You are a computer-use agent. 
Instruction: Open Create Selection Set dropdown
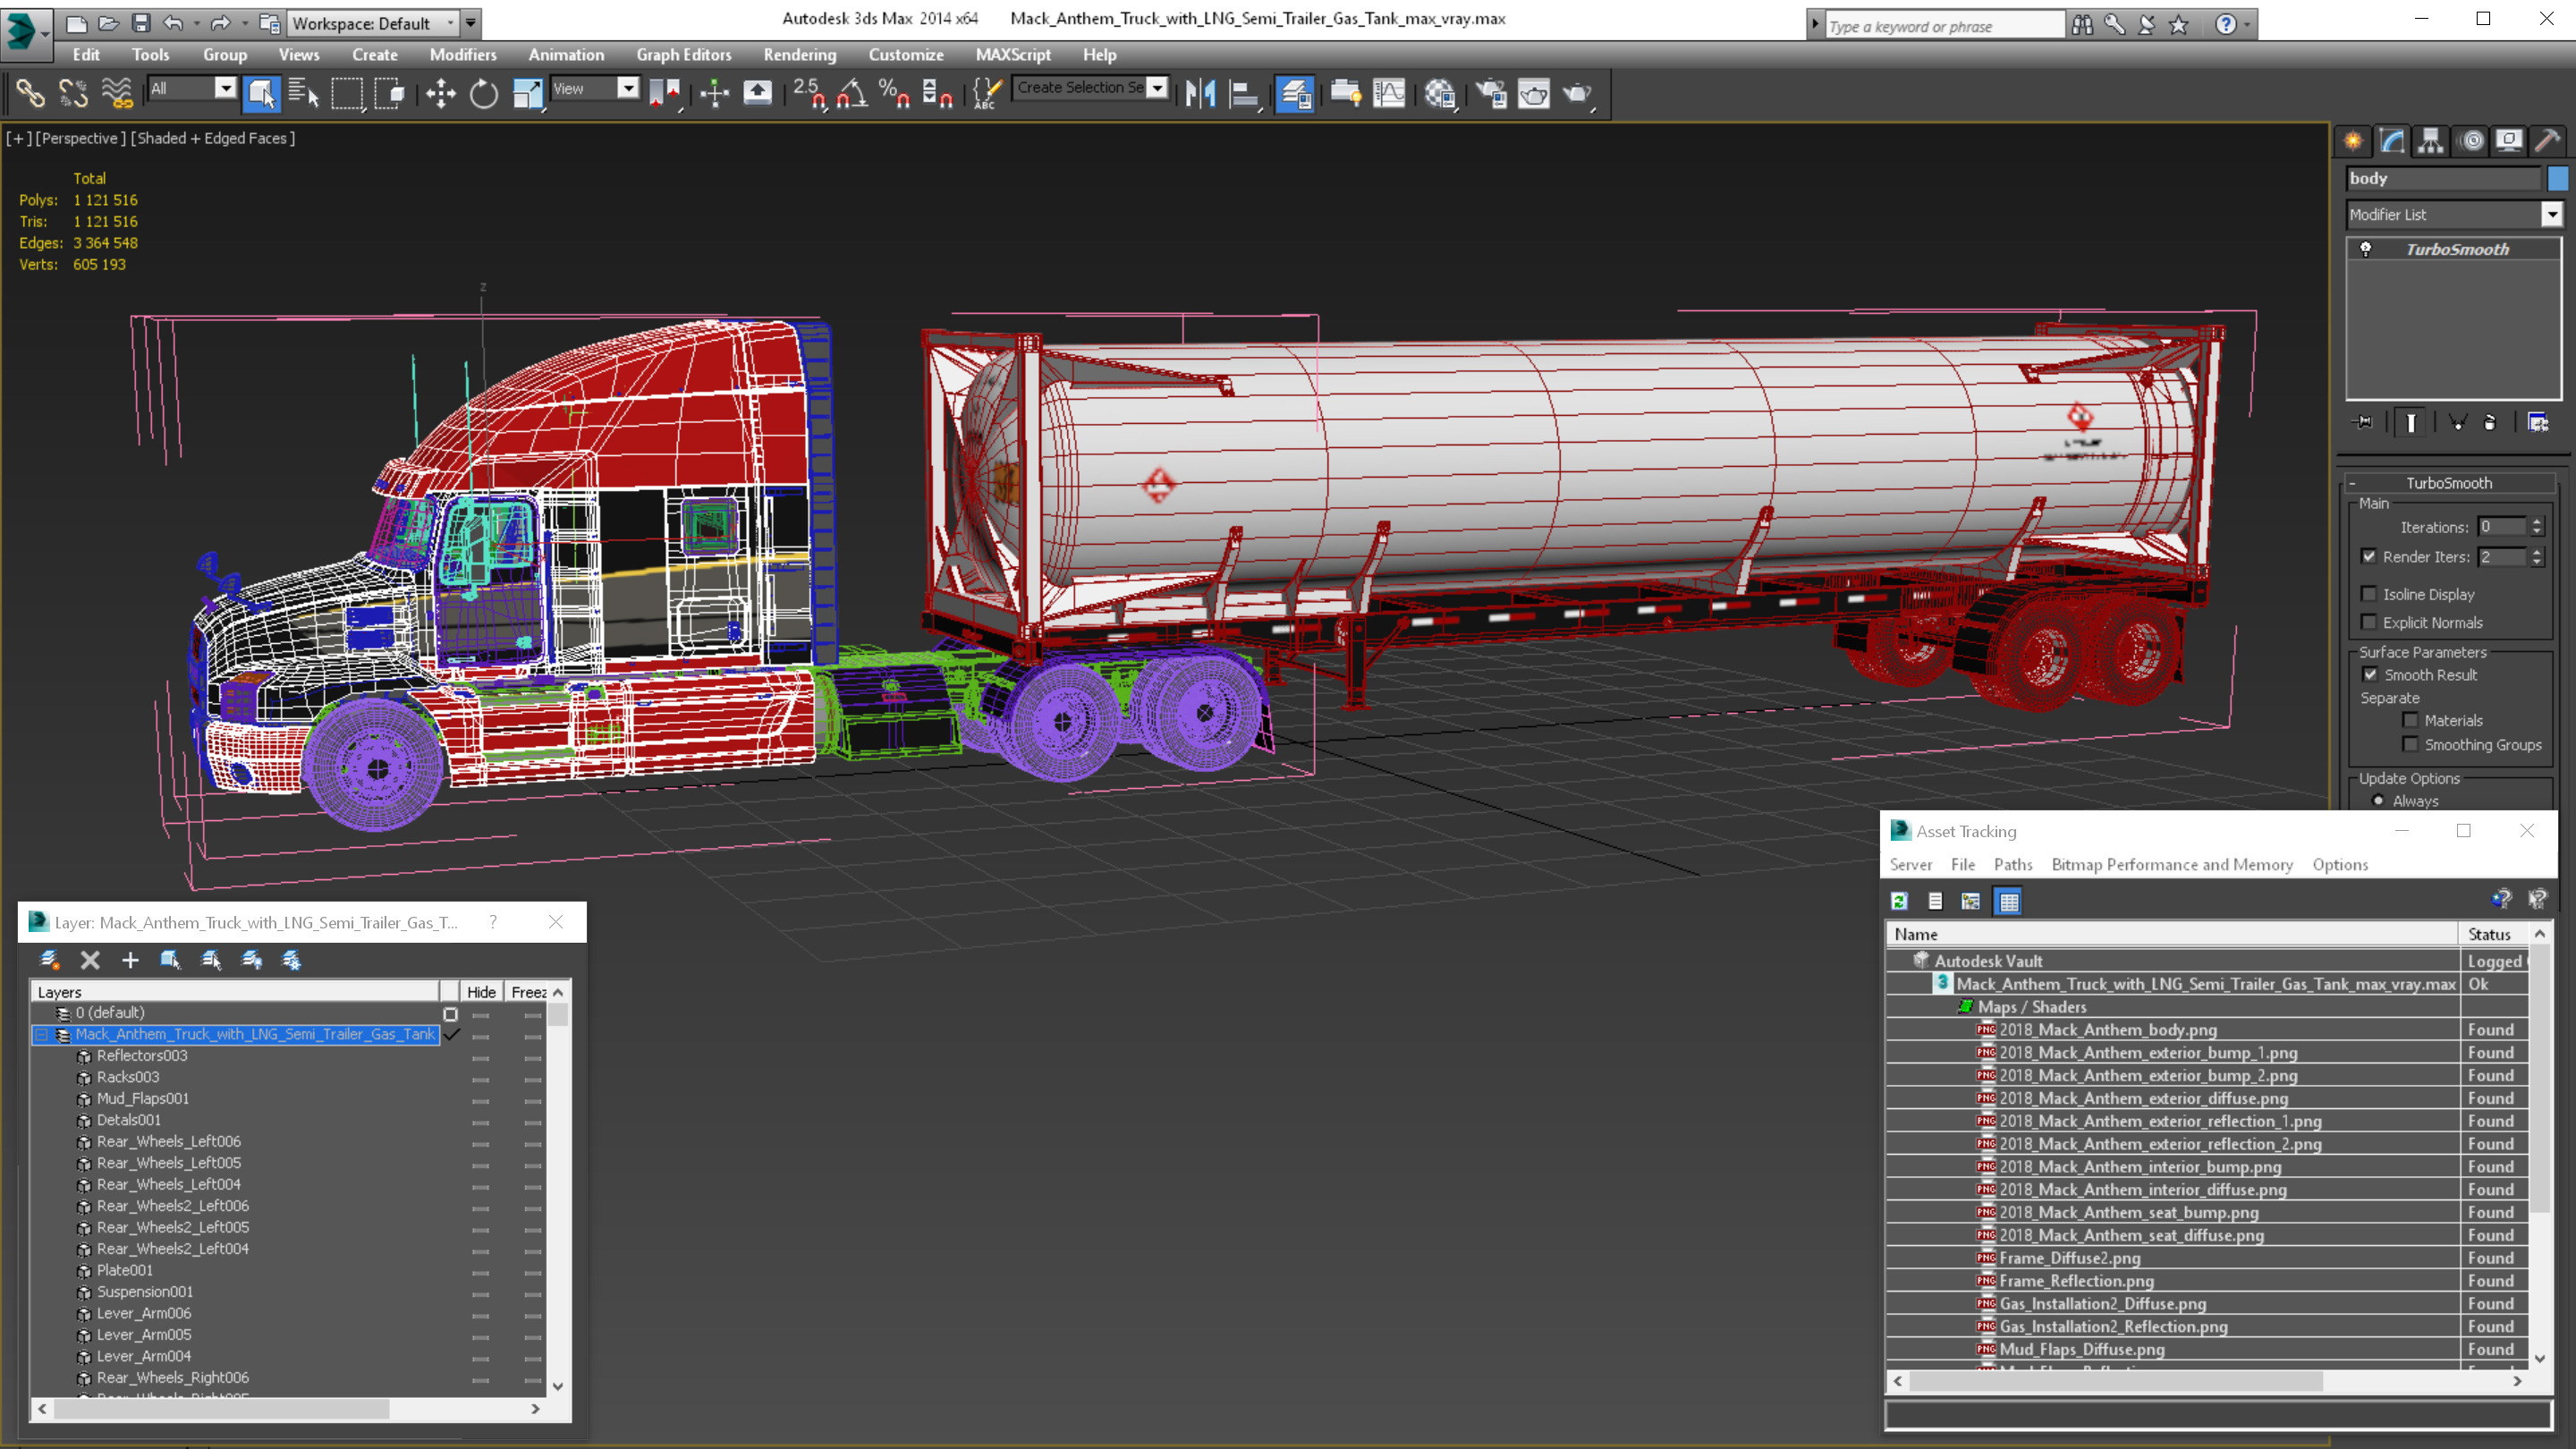coord(1157,88)
